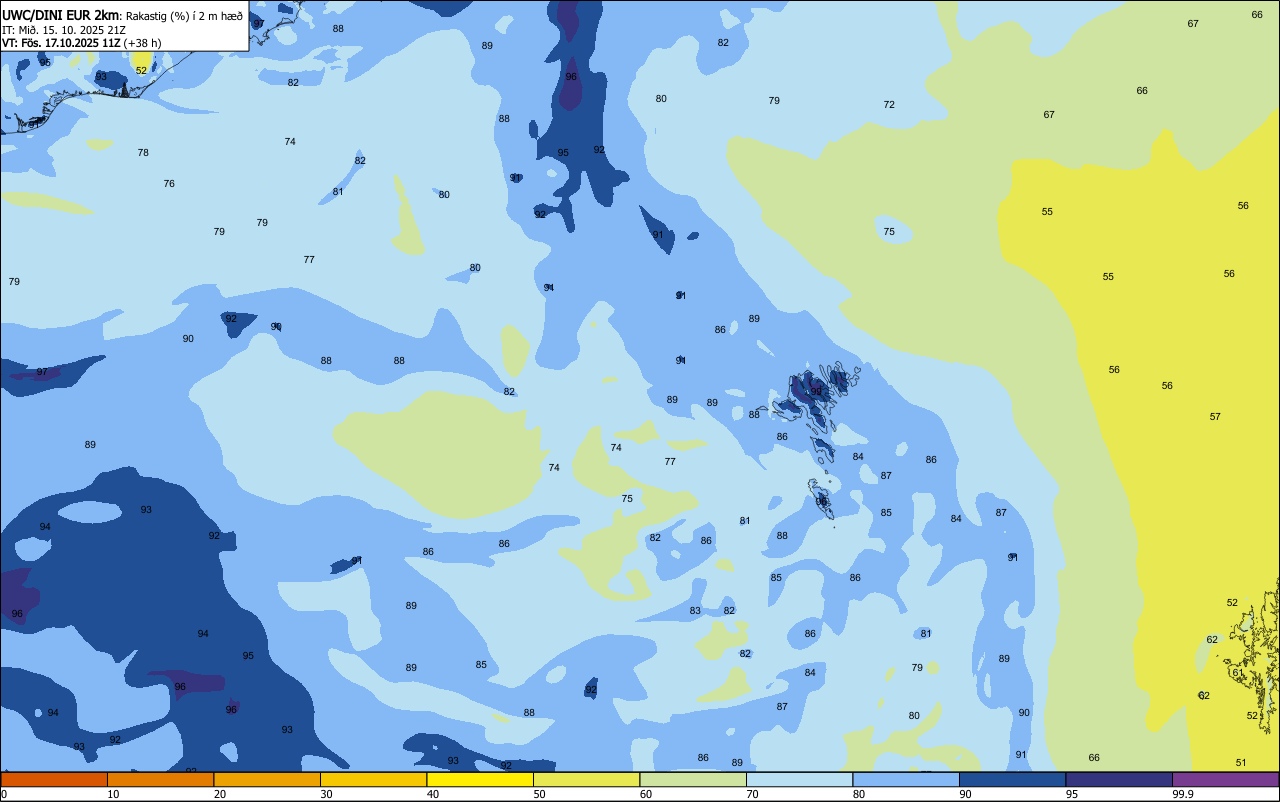The image size is (1280, 802).
Task: Click the pale blue 70–80 legend swatch
Action: coord(799,779)
